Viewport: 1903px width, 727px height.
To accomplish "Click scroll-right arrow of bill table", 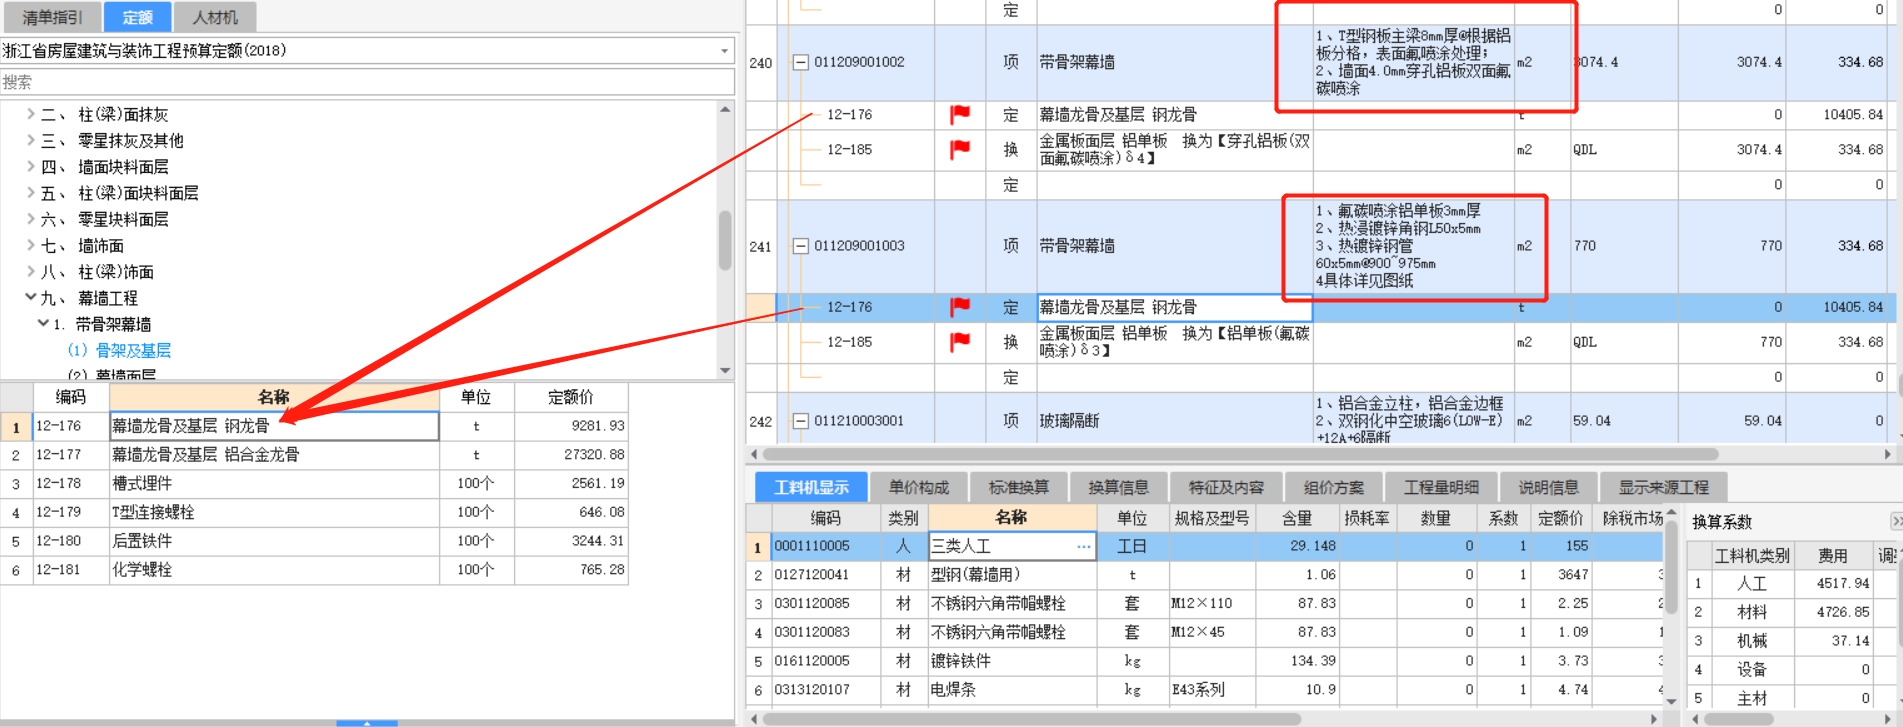I will tap(1887, 454).
